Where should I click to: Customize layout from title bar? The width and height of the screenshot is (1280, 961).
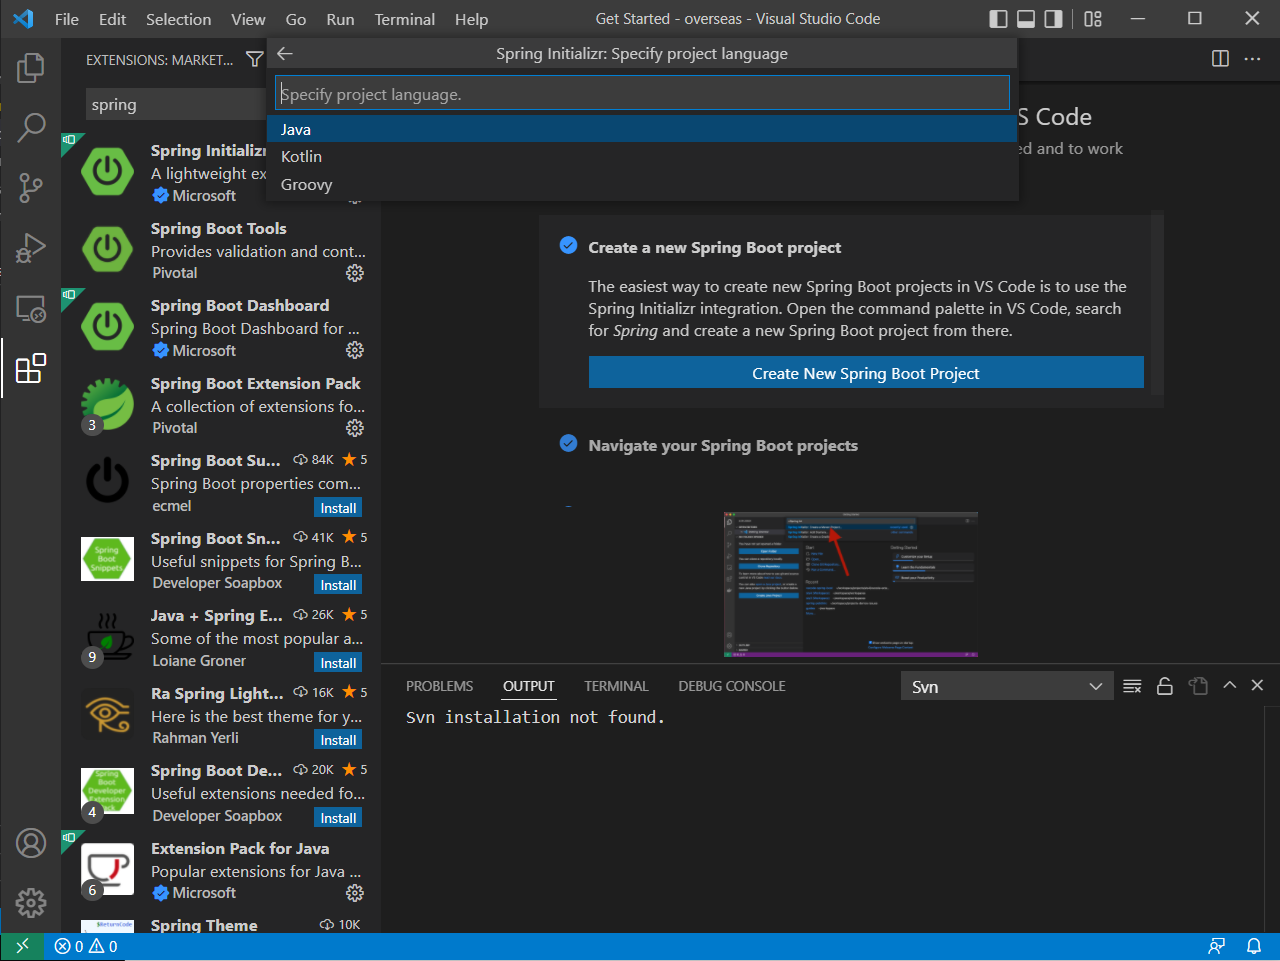tap(1093, 19)
